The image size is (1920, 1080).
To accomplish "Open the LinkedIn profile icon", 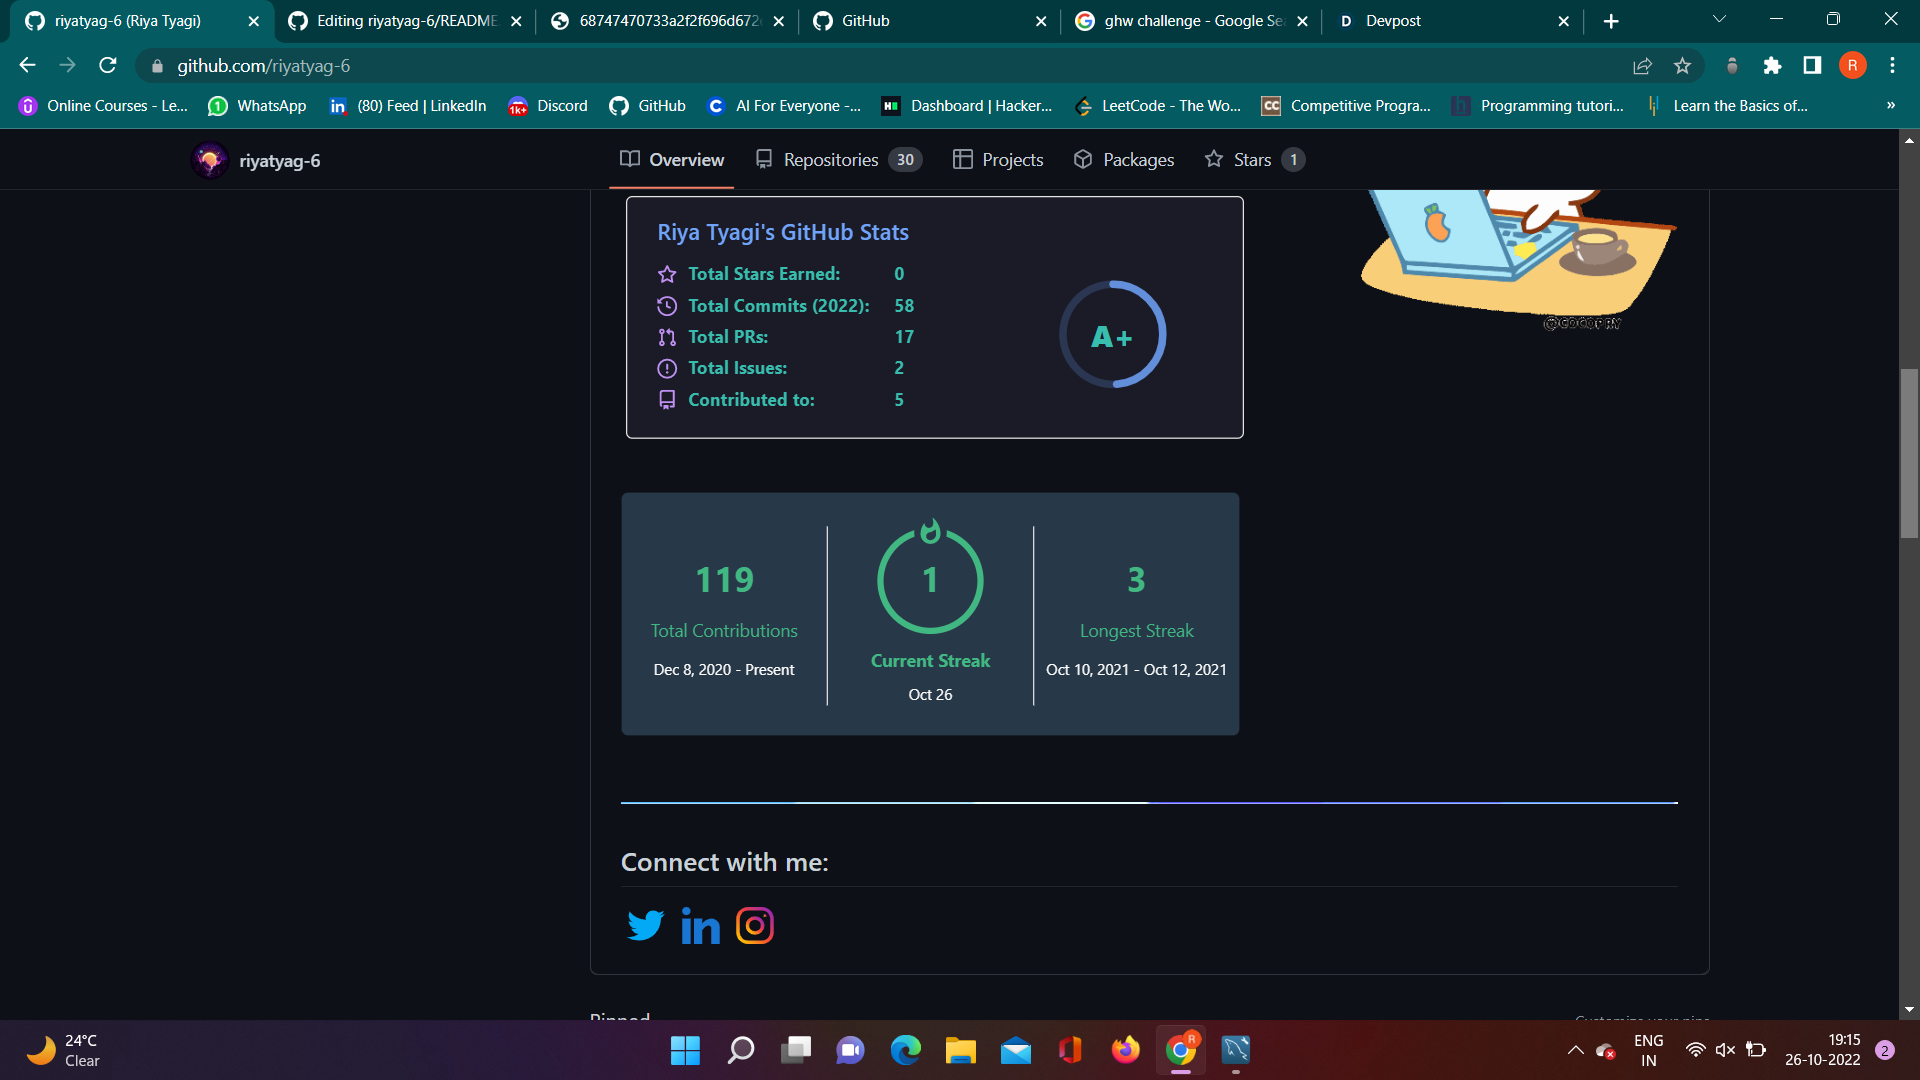I will click(700, 926).
